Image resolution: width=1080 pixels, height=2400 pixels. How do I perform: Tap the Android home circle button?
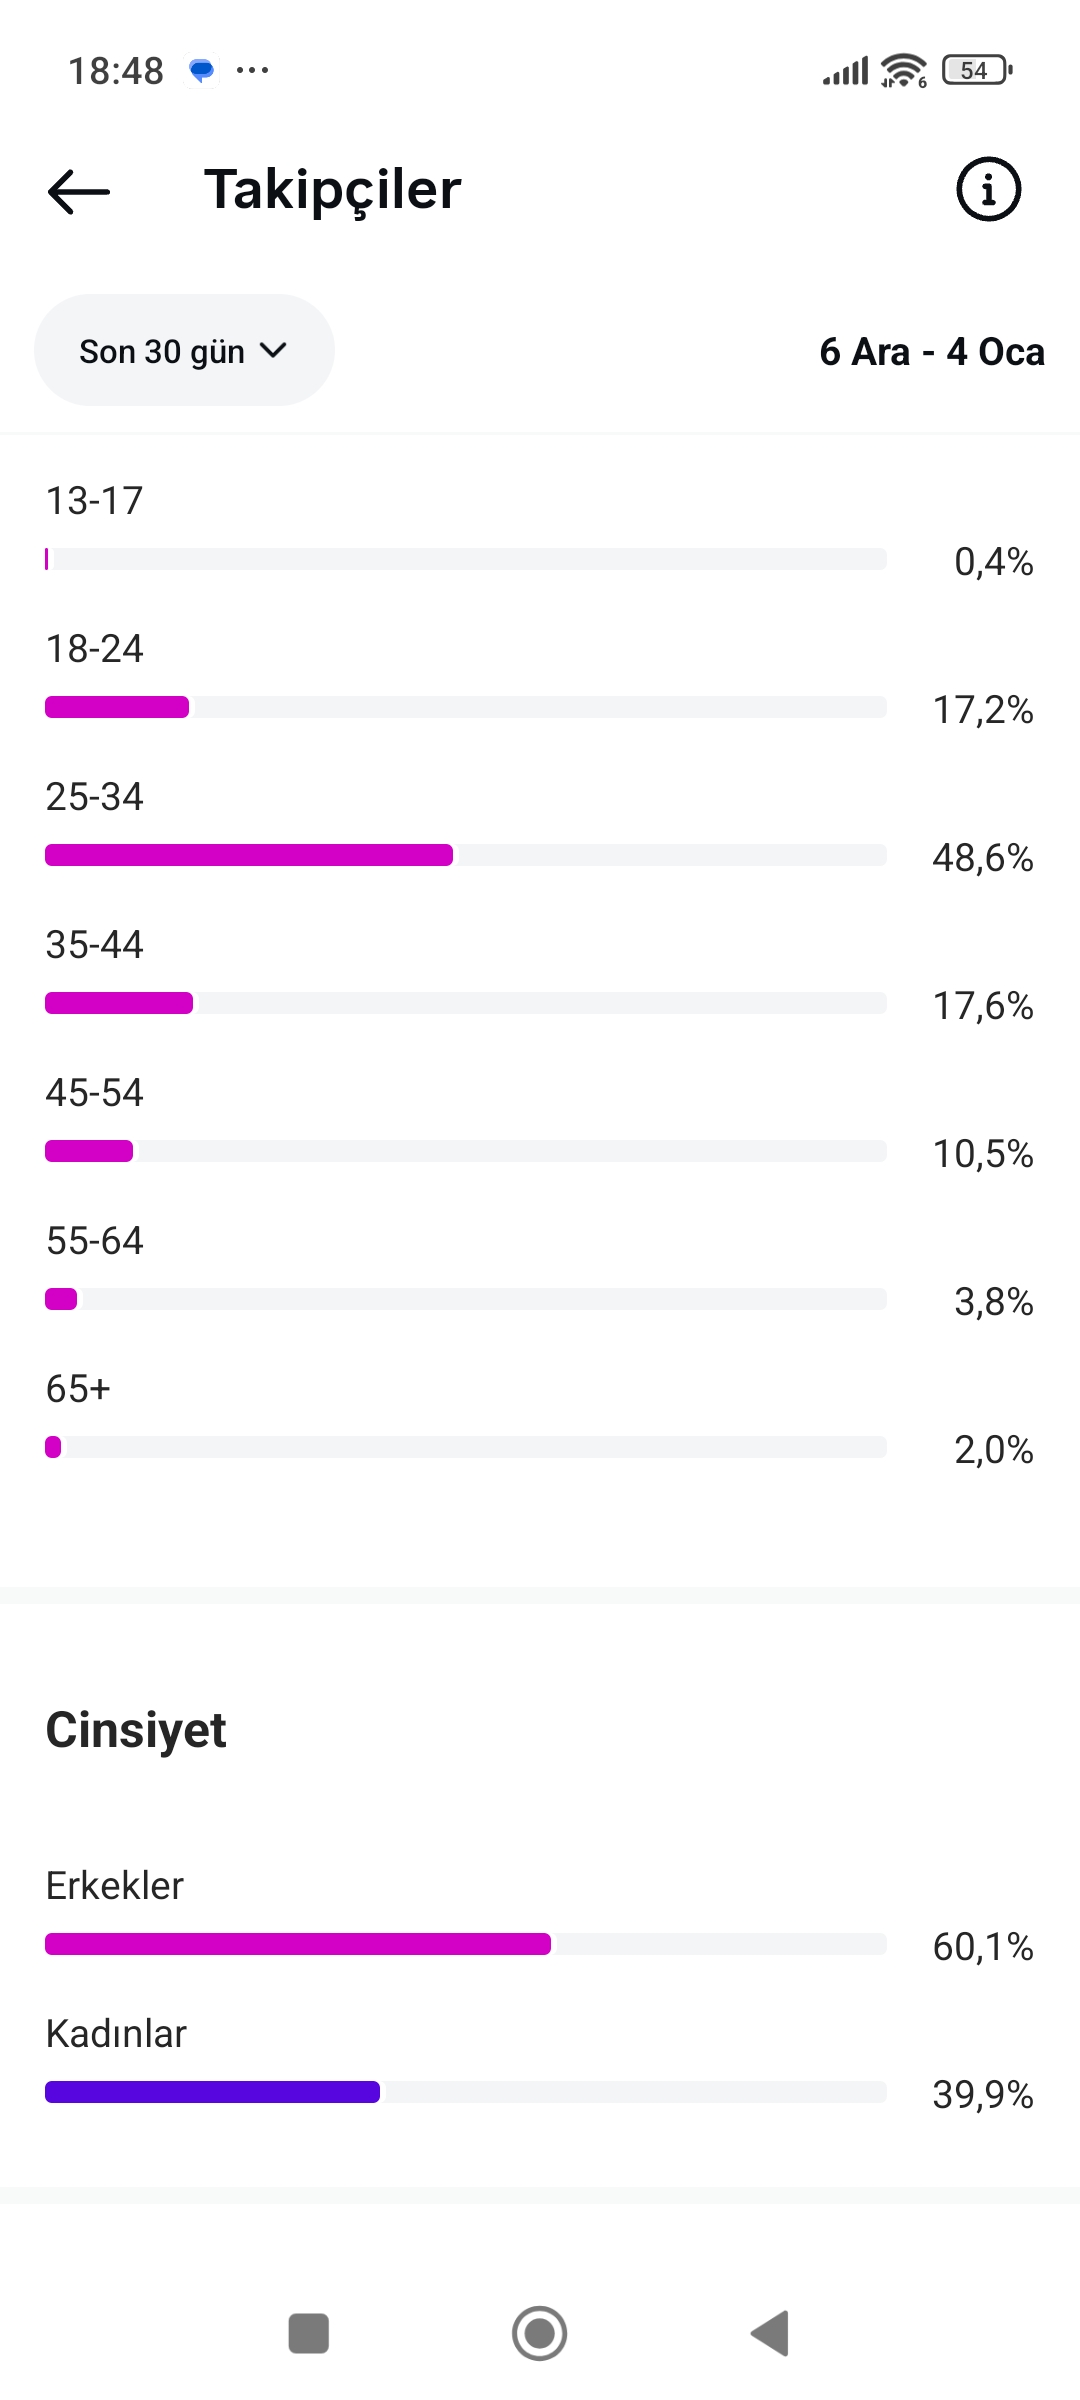click(540, 2333)
